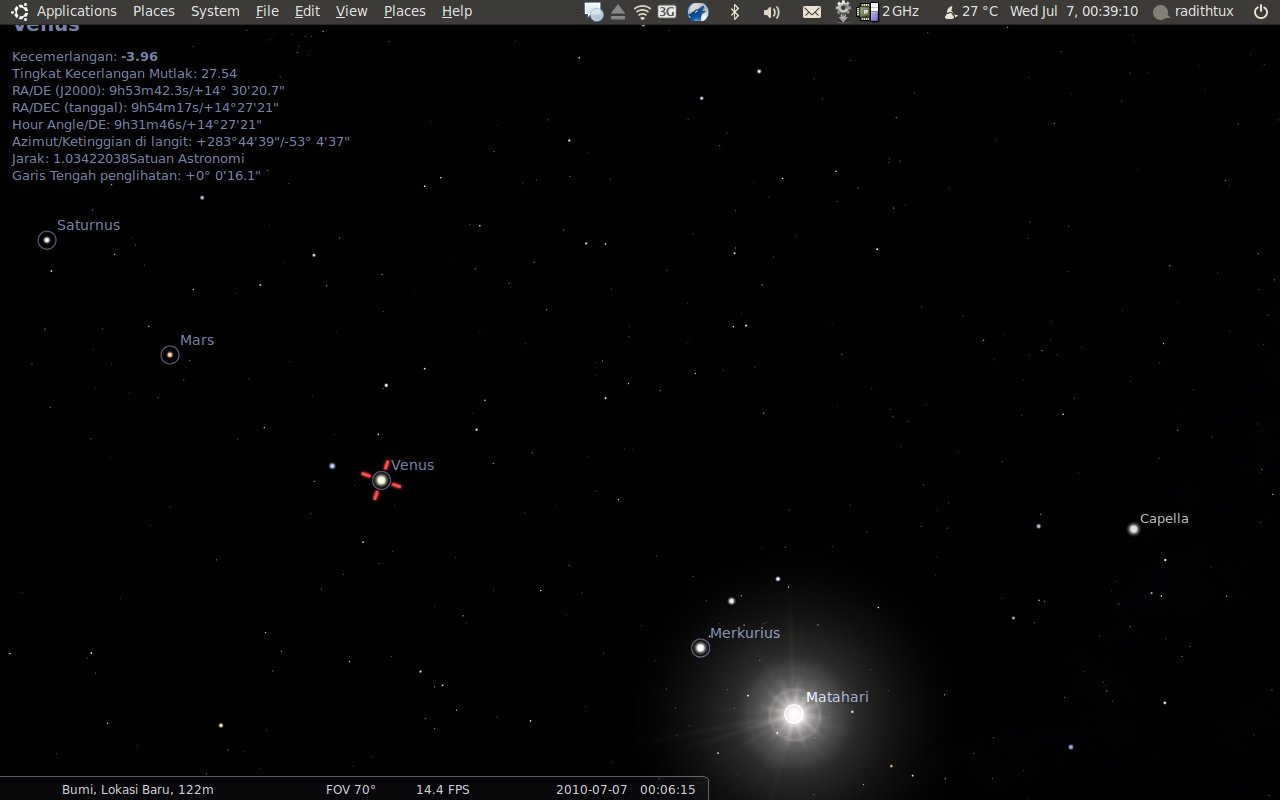The image size is (1280, 800).
Task: Select the star Capella
Action: click(x=1134, y=529)
